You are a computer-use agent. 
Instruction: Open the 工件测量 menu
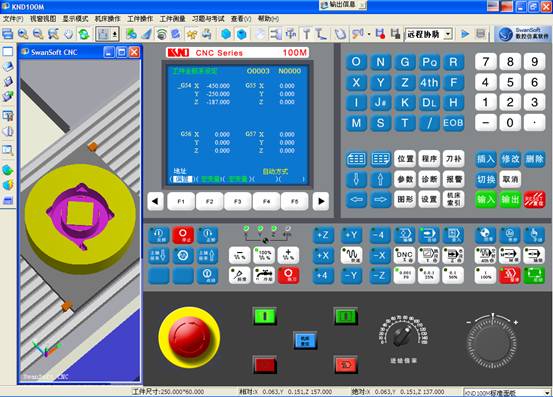(172, 19)
